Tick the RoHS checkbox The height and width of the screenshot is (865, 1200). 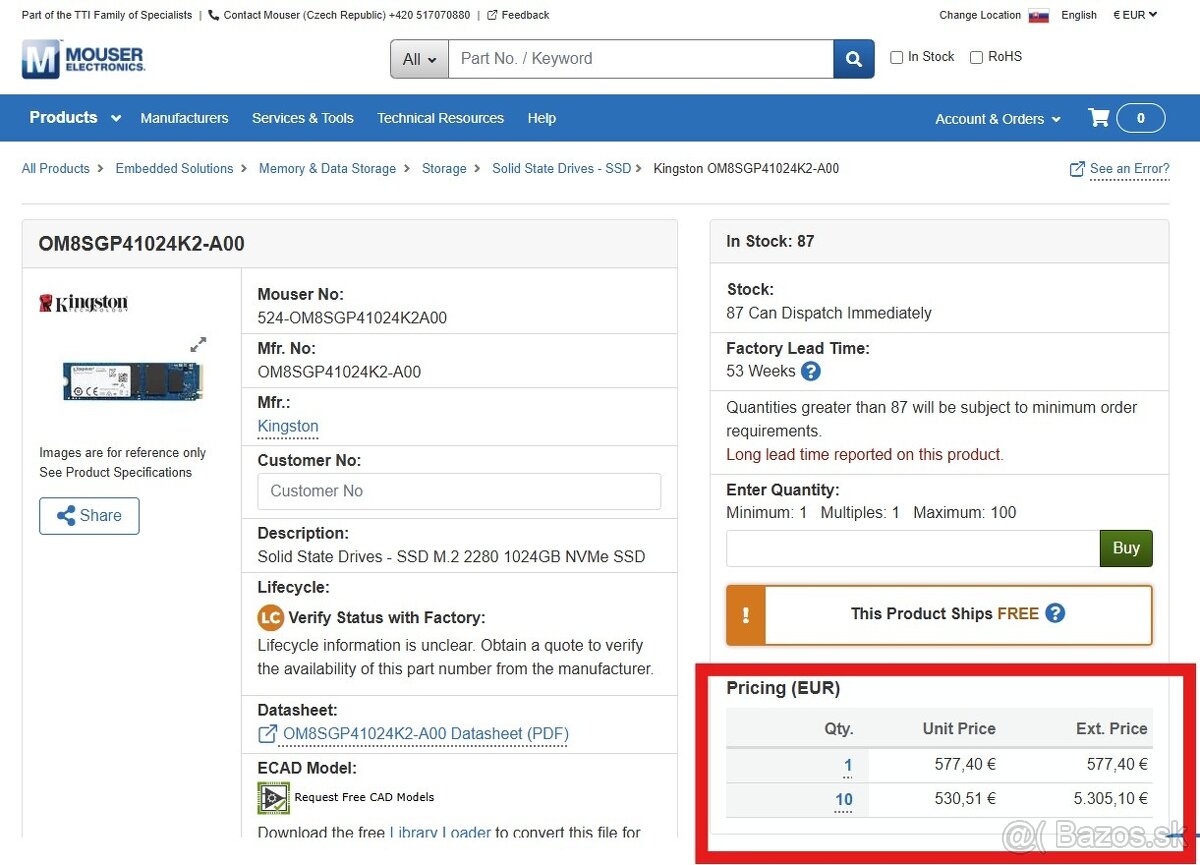[x=976, y=58]
